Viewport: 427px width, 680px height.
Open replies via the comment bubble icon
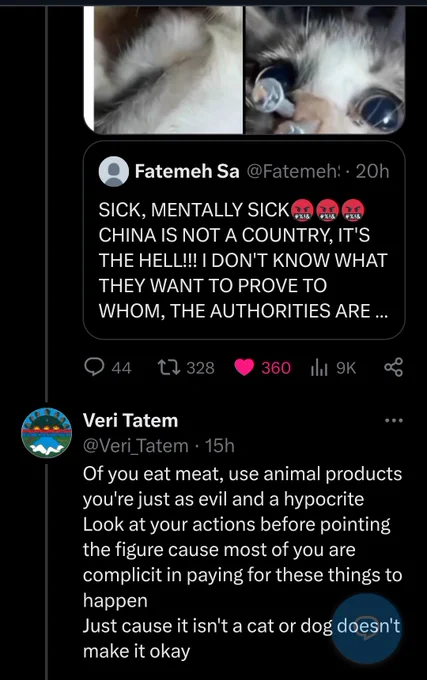coord(94,368)
